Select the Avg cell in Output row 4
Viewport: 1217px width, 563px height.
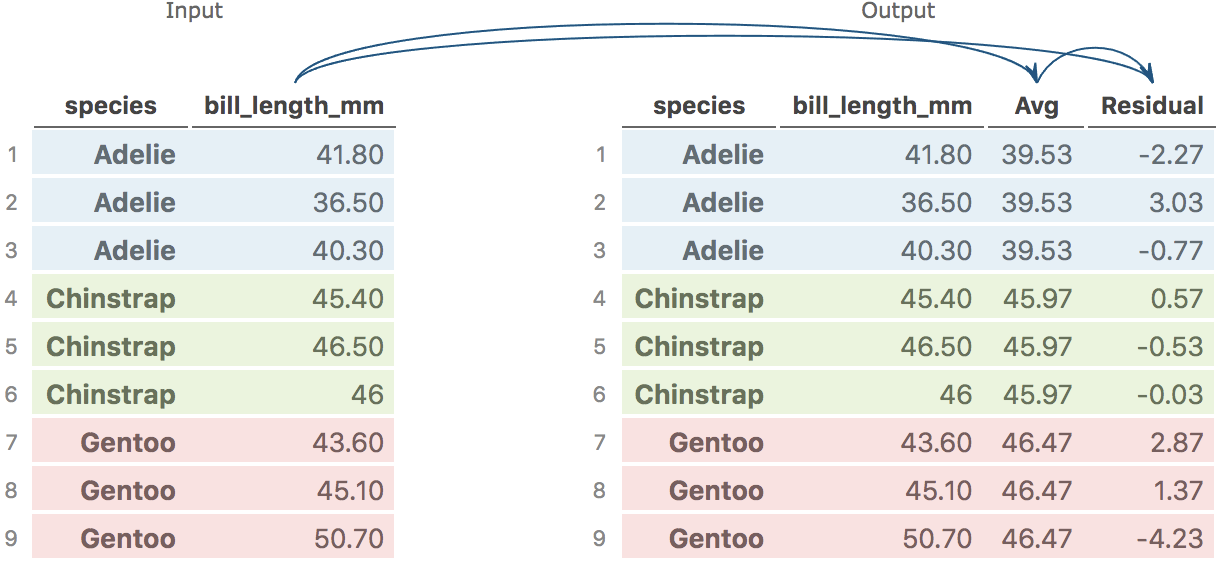pyautogui.click(x=1036, y=299)
